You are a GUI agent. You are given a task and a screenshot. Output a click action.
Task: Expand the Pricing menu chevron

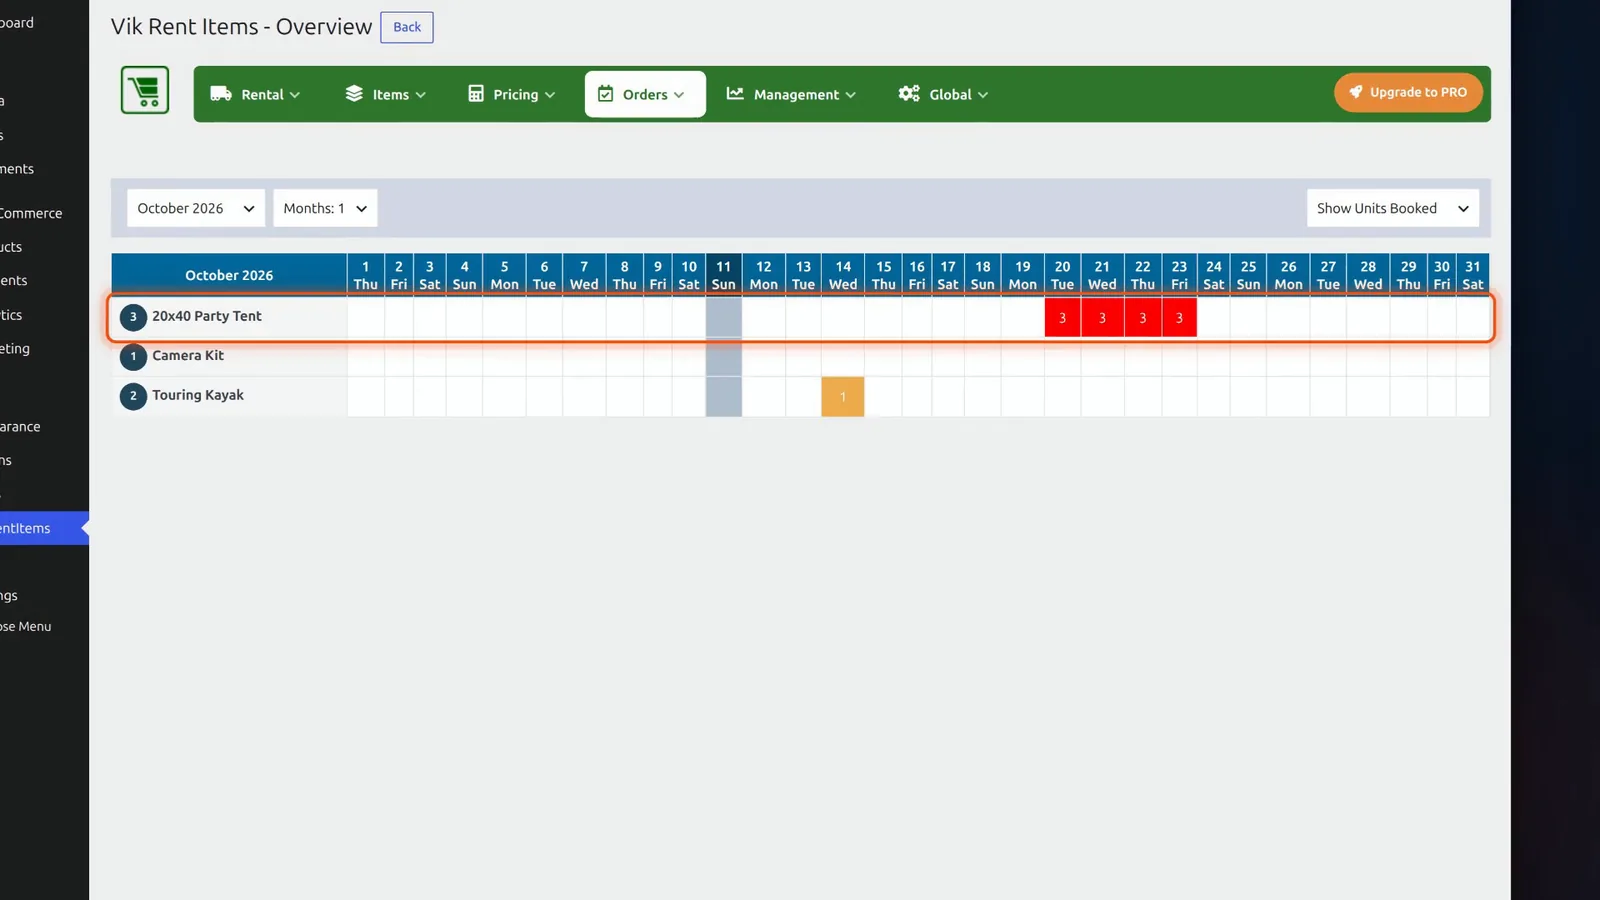[x=550, y=95]
